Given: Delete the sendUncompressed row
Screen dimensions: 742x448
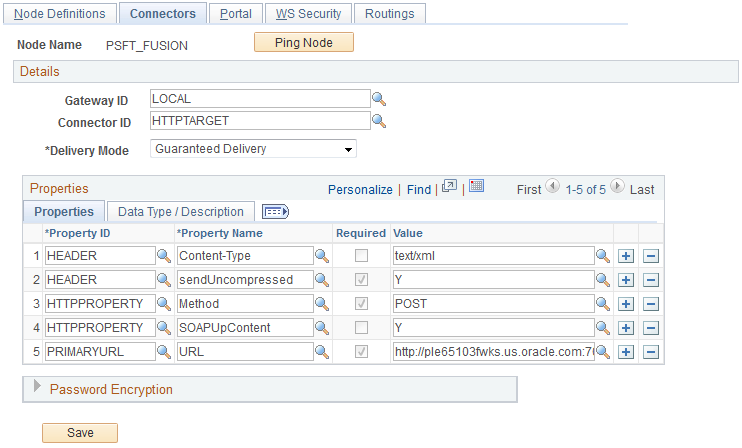Looking at the screenshot, I should [651, 280].
